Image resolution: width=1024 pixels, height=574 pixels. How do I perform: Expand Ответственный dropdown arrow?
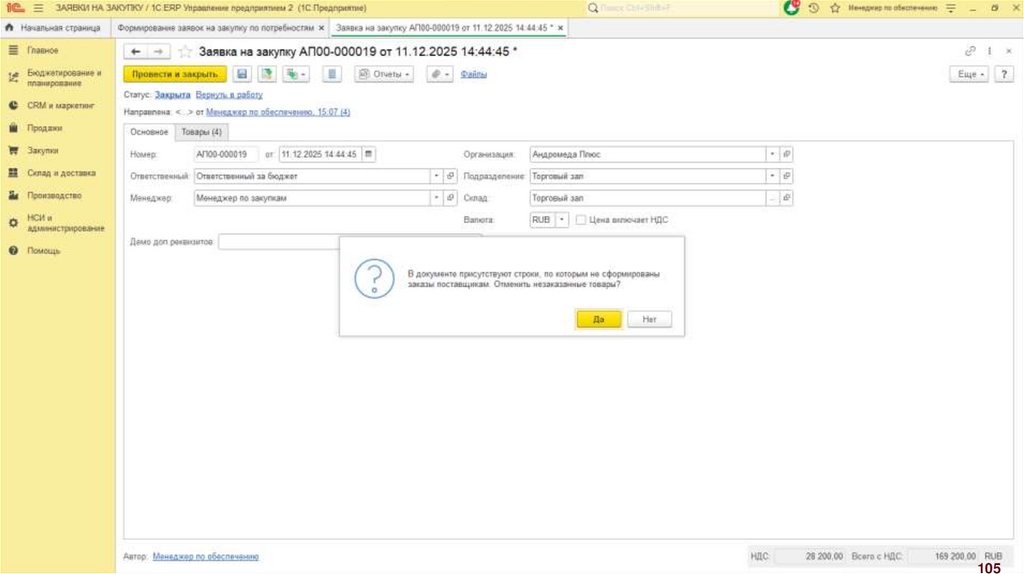[x=436, y=176]
